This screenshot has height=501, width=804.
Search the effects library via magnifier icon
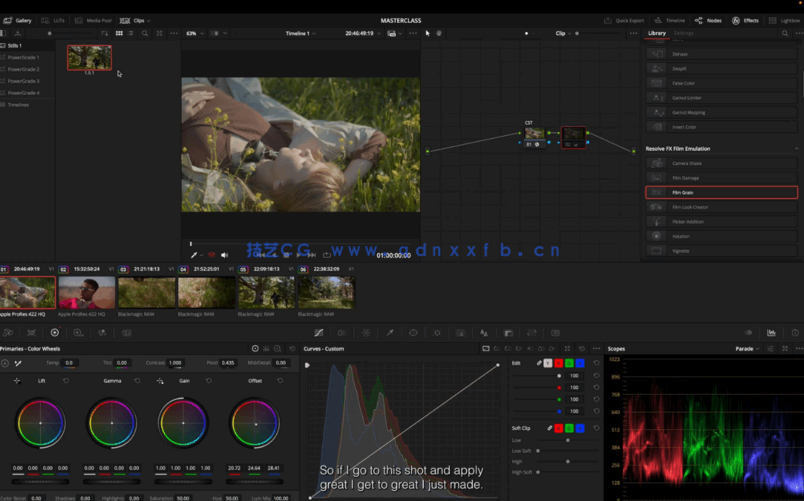tap(785, 33)
